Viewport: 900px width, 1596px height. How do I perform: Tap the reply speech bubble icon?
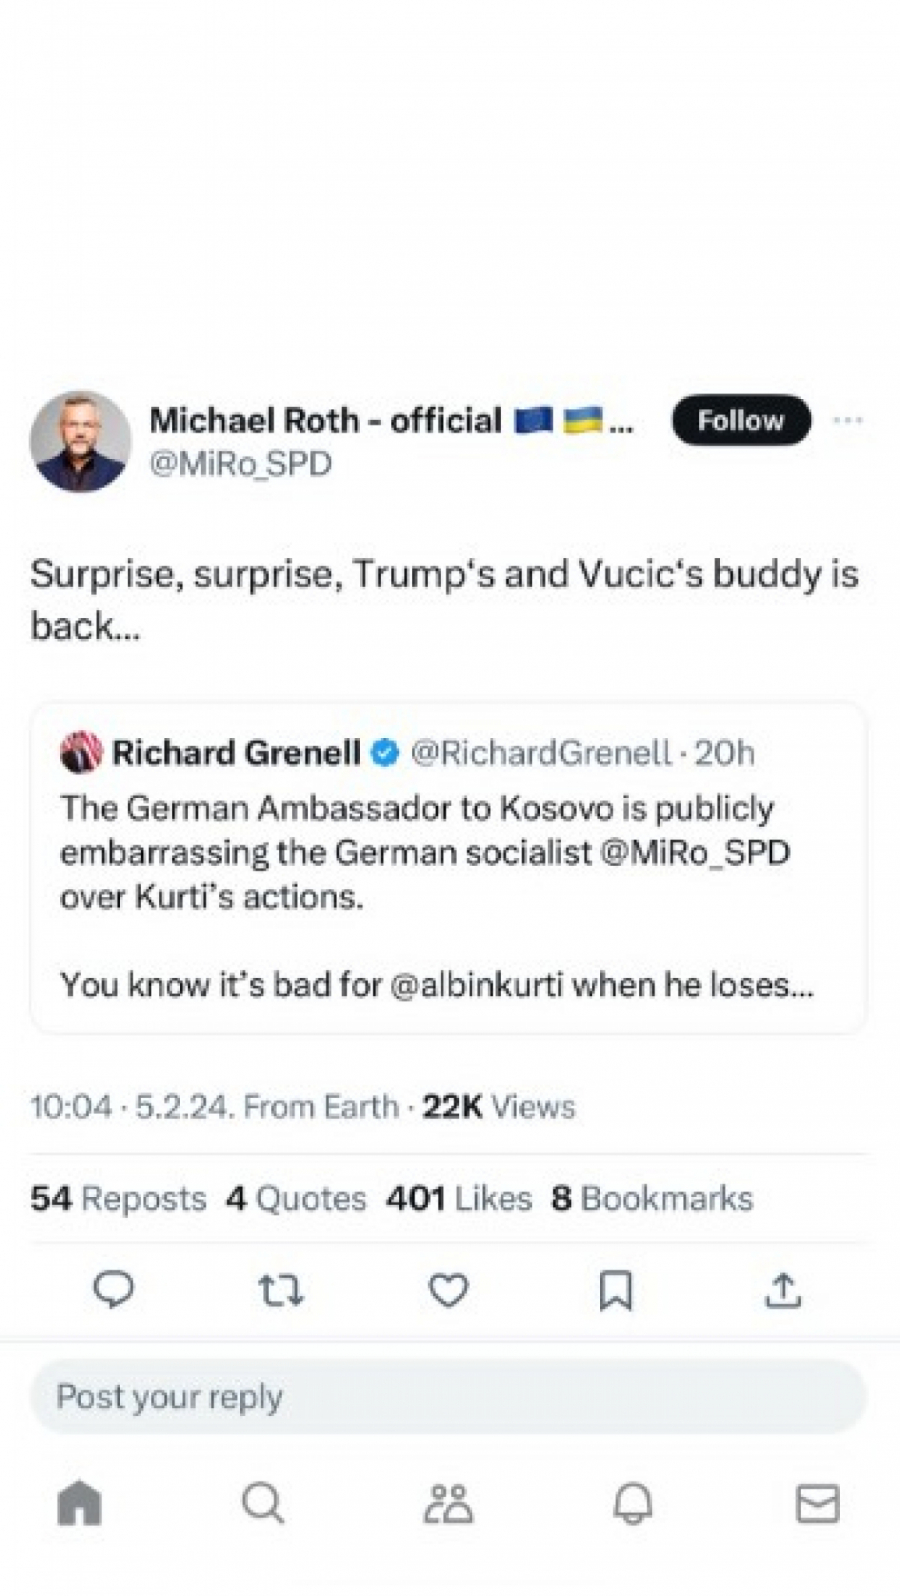tap(113, 1291)
